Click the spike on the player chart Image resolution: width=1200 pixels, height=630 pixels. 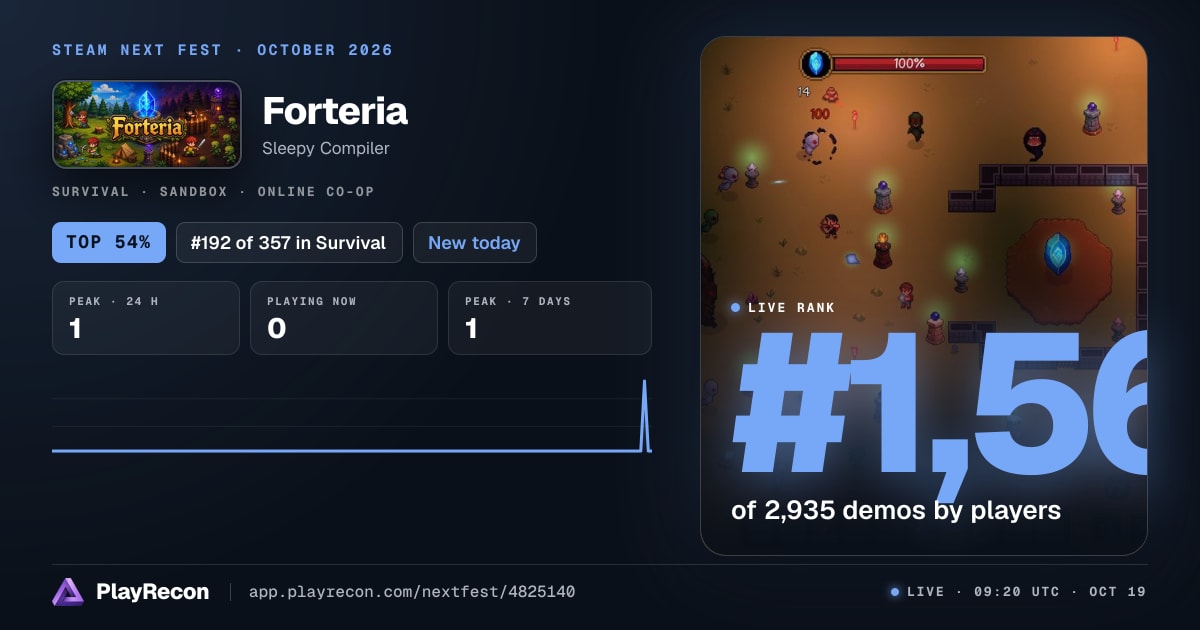[x=644, y=414]
